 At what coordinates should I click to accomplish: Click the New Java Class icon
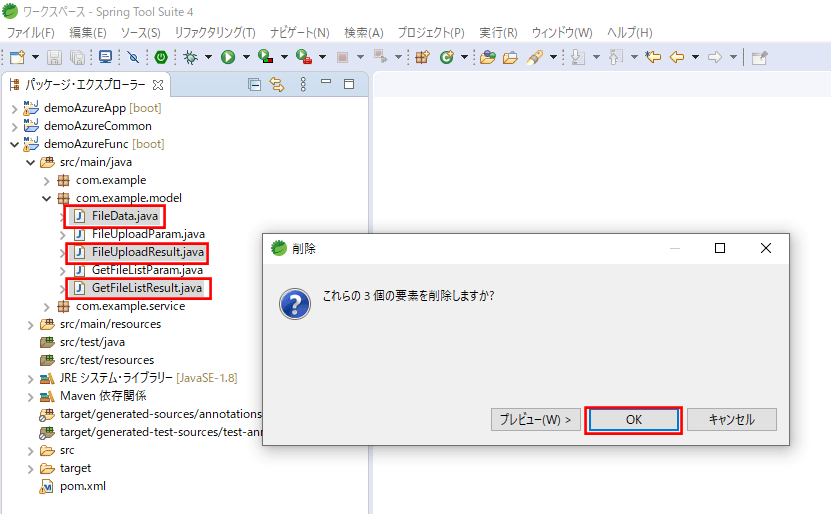[447, 57]
